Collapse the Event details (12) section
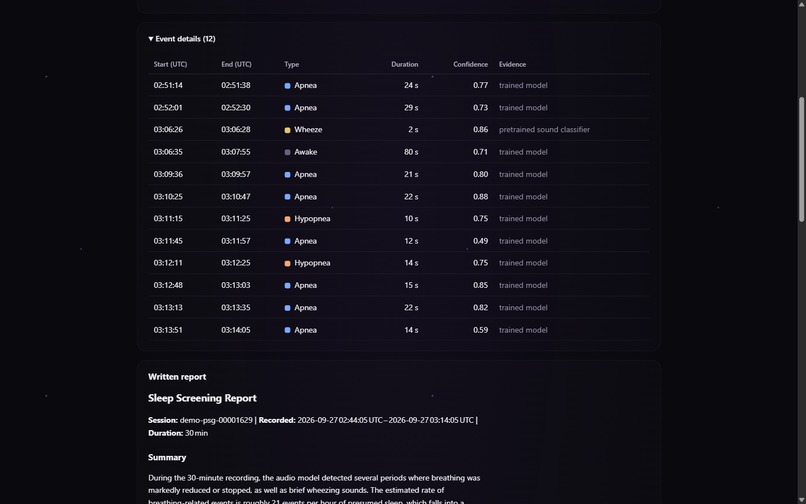This screenshot has height=504, width=806. click(x=182, y=39)
